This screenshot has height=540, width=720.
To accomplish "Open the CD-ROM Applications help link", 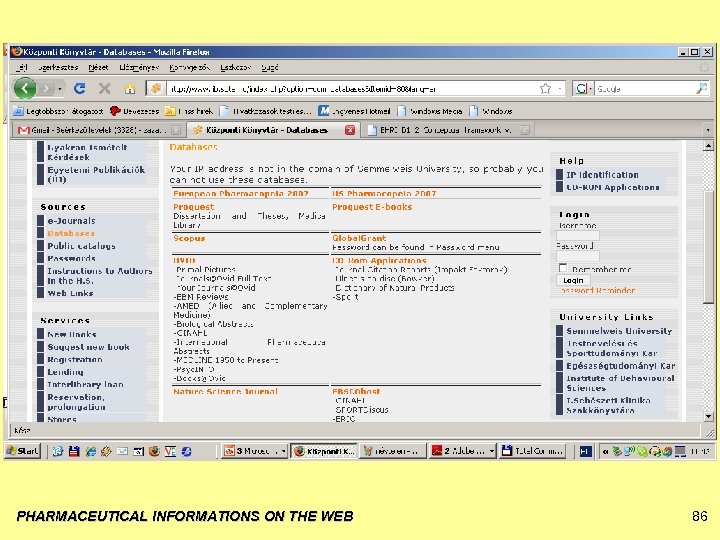I will [x=613, y=187].
